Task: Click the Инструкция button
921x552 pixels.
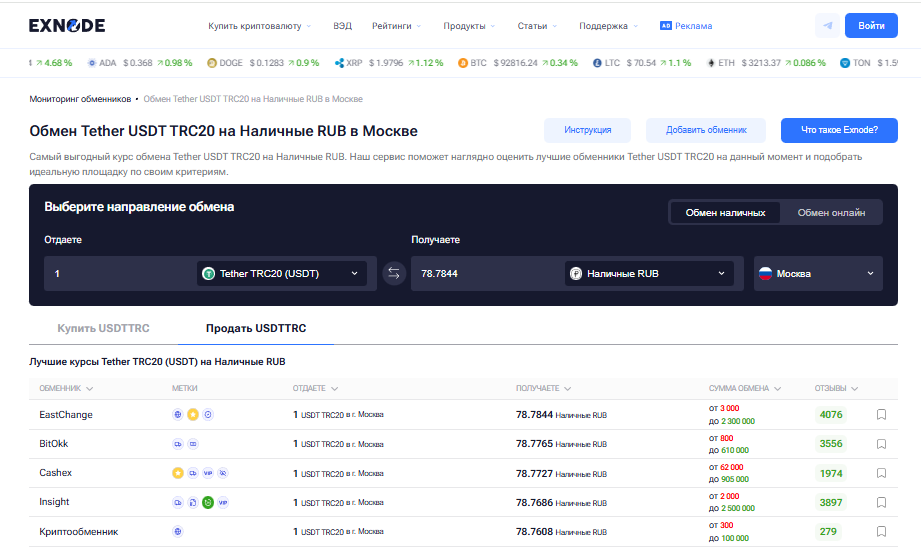Action: point(587,130)
